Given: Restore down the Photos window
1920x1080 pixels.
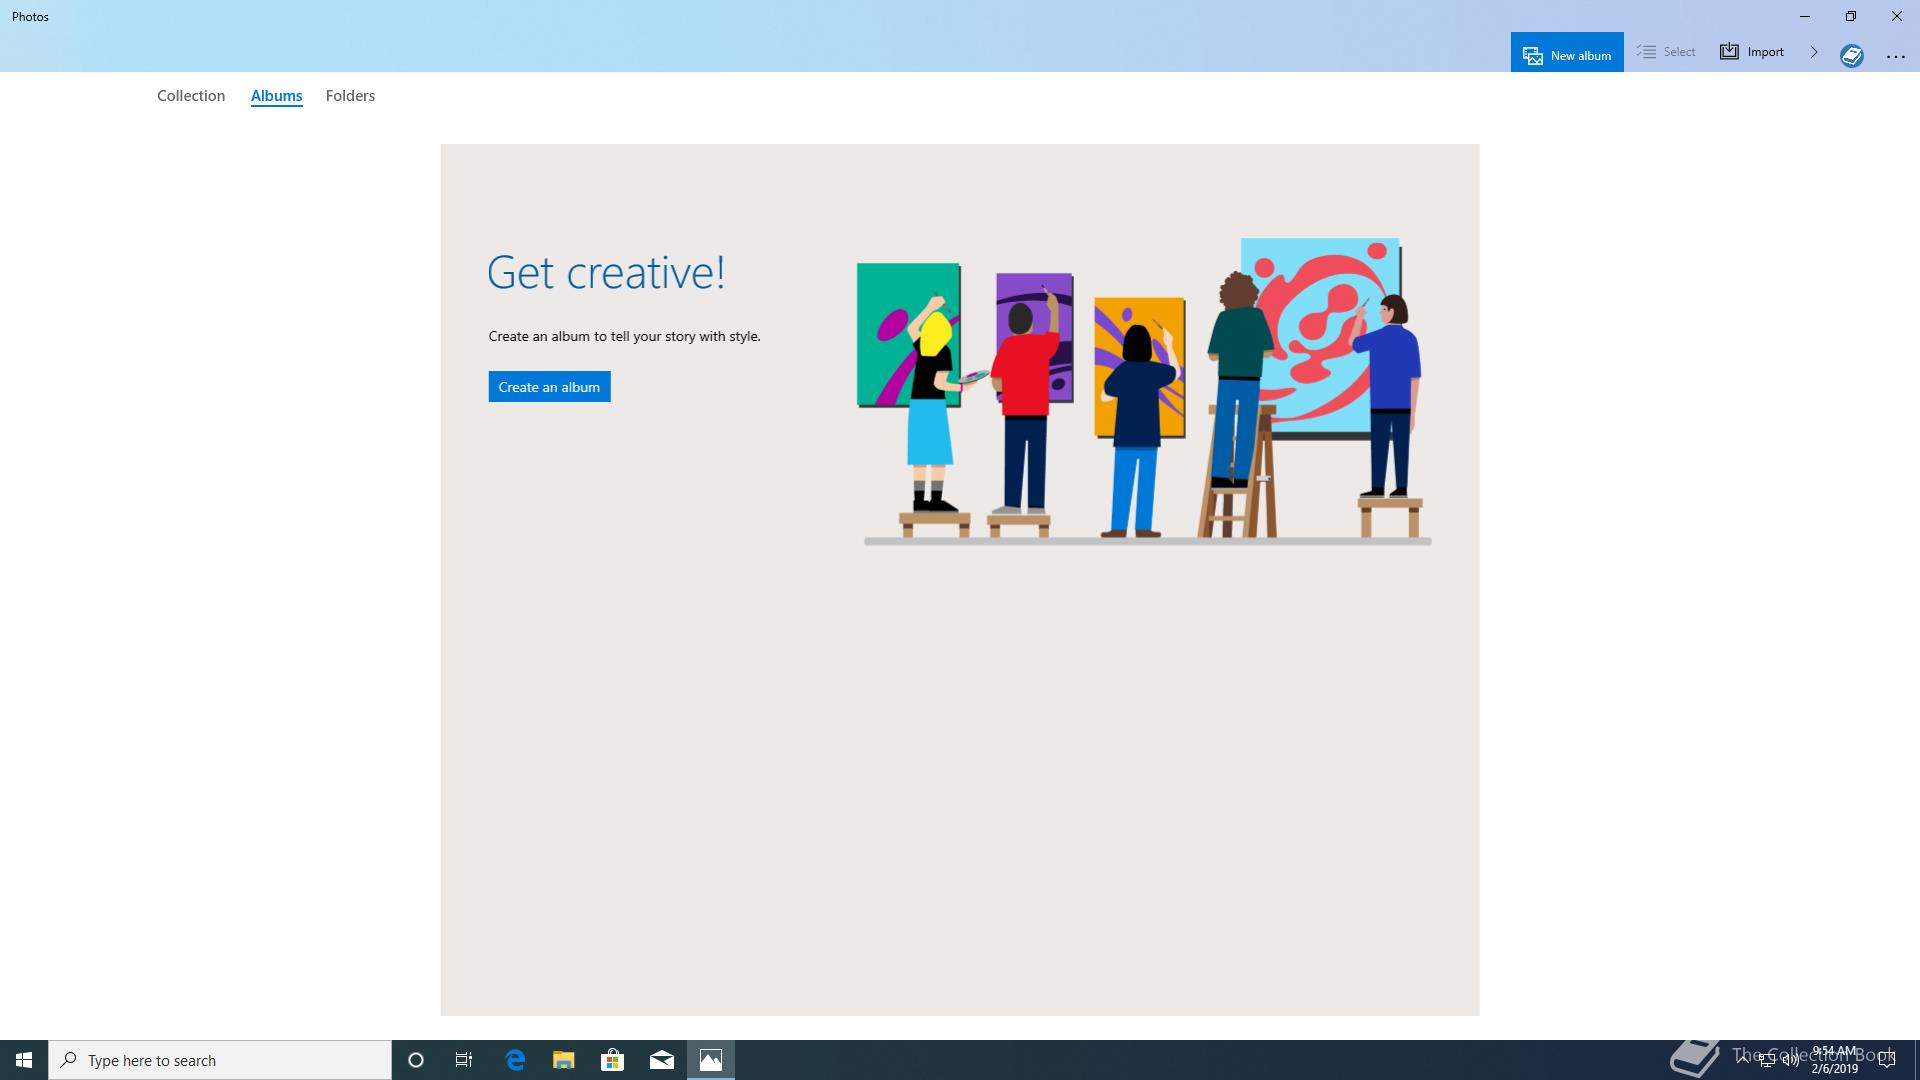Looking at the screenshot, I should [1851, 16].
